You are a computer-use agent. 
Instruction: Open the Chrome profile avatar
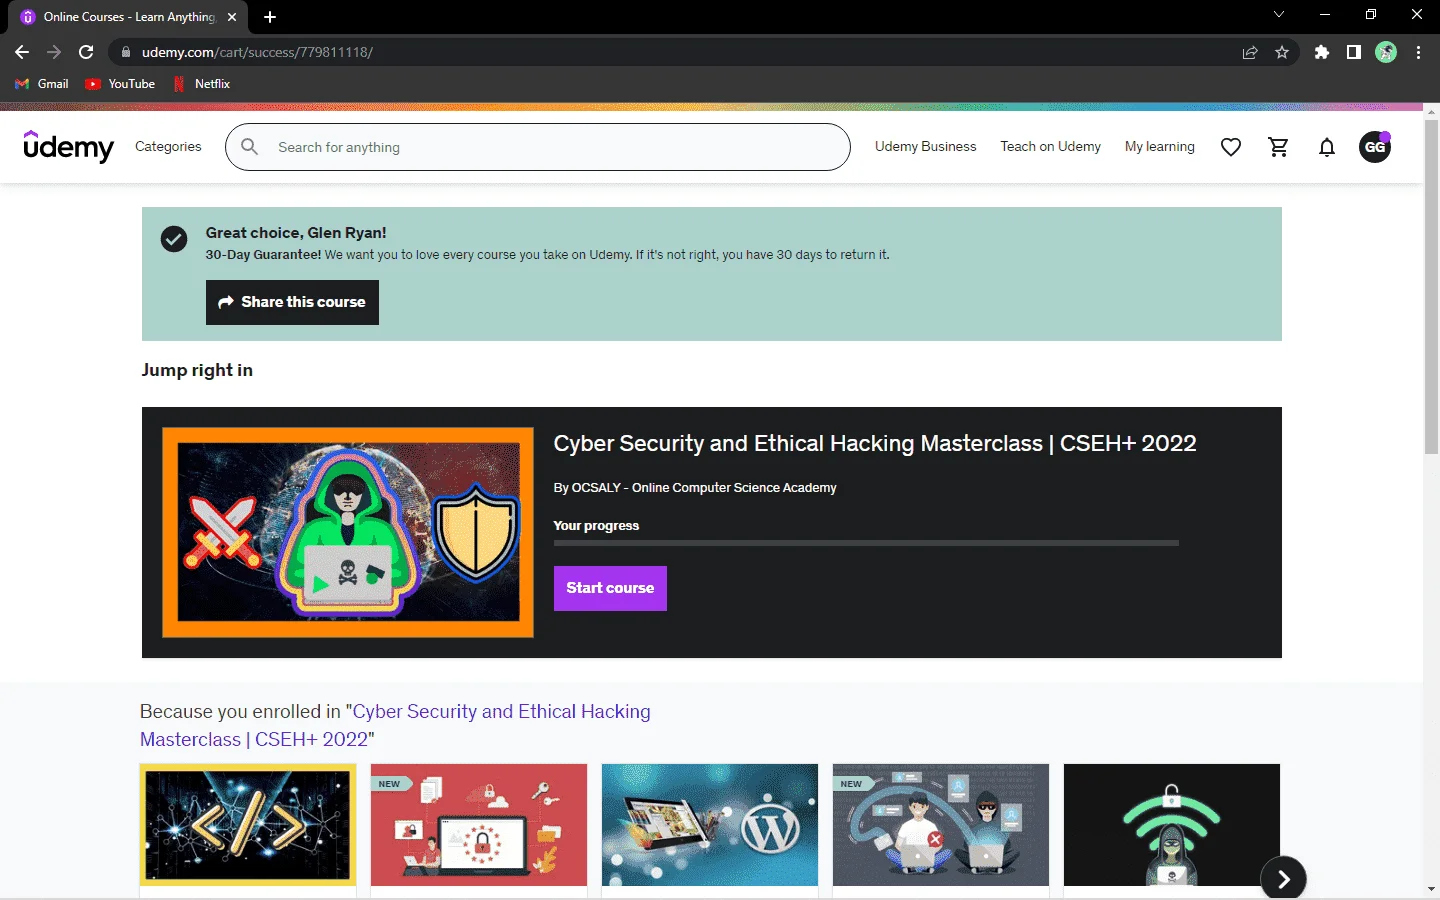[1386, 52]
